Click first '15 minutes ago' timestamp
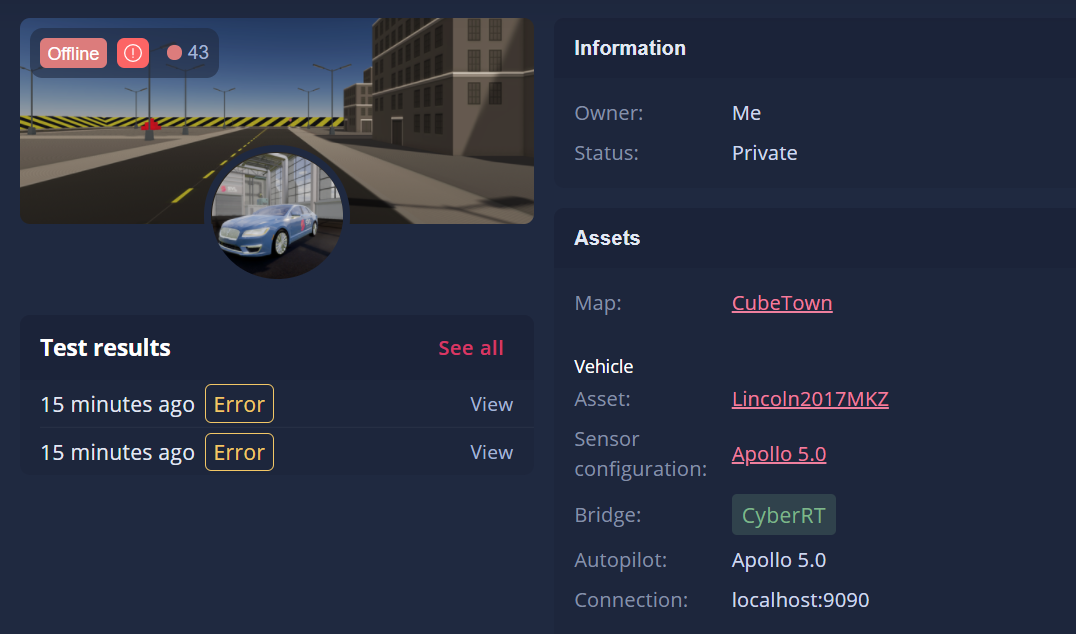The image size is (1076, 634). 117,405
